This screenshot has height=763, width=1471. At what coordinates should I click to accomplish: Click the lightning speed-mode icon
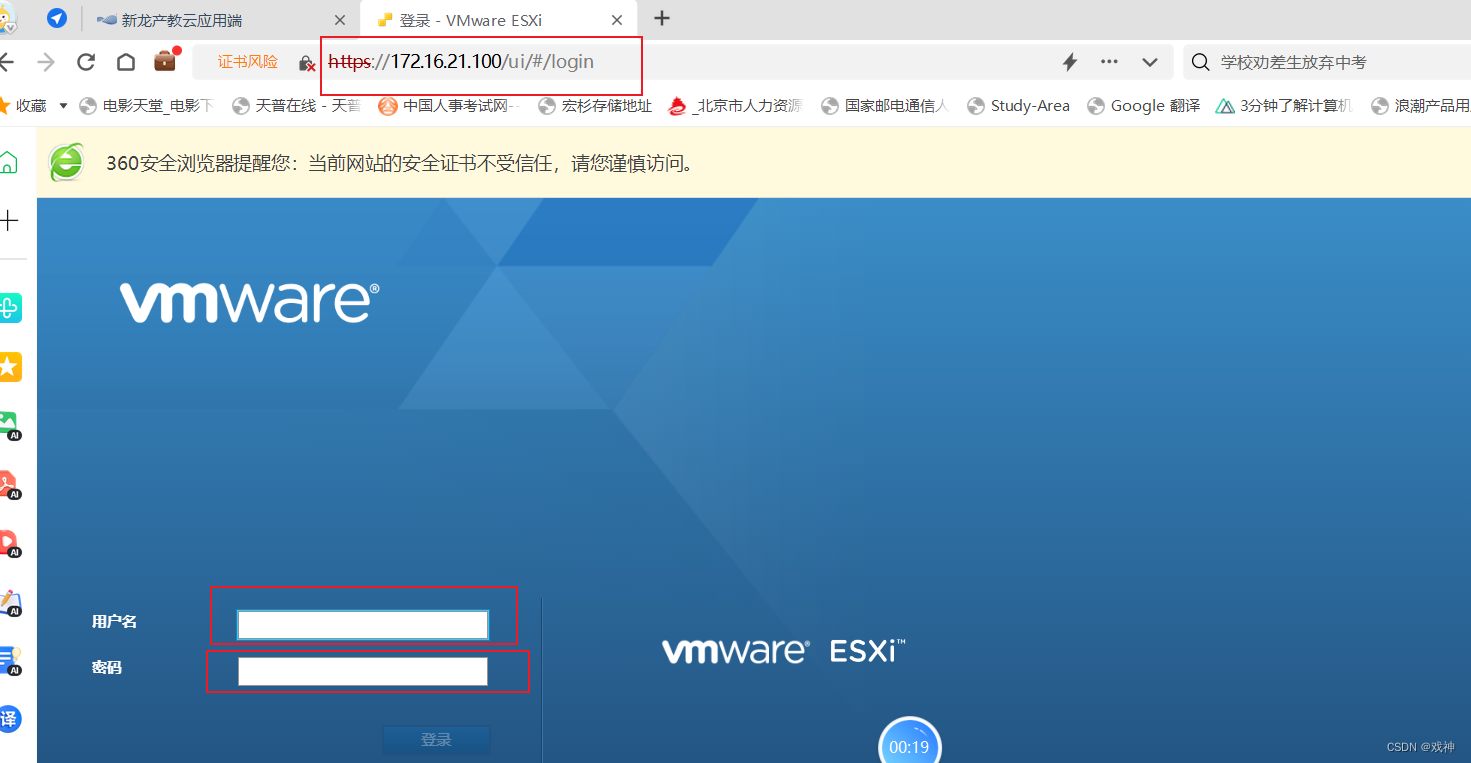coord(1069,62)
